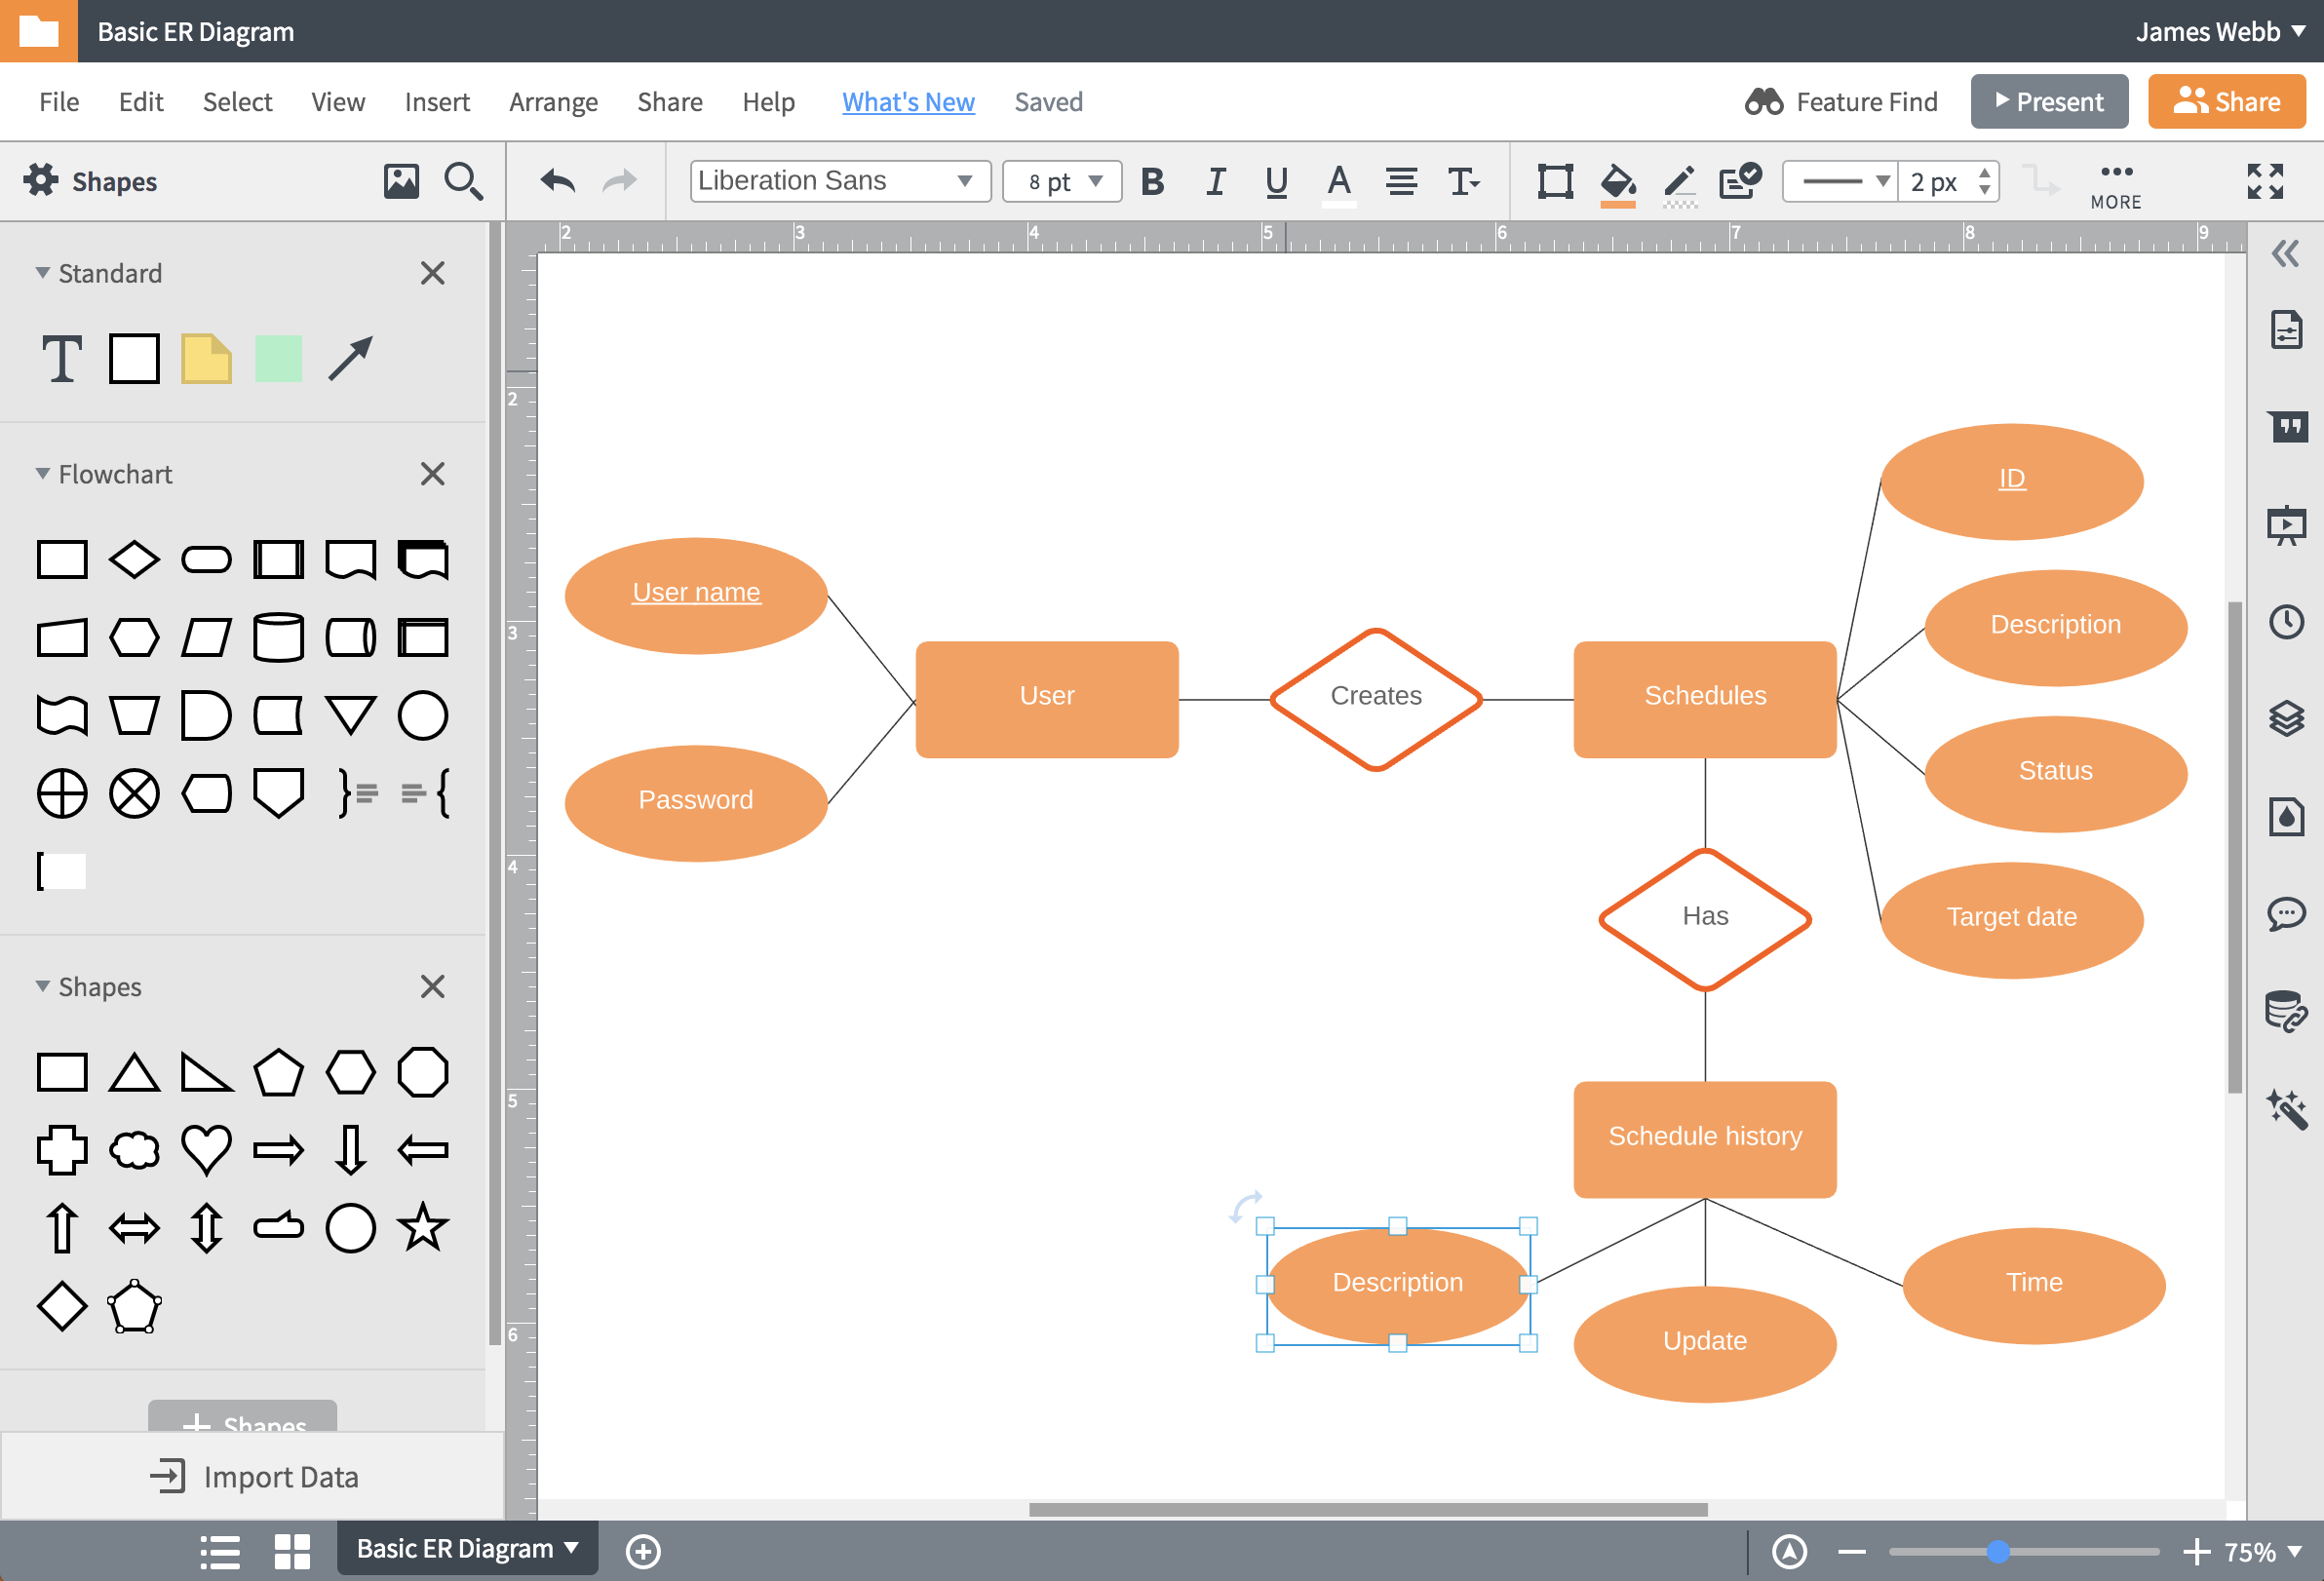Open the Edit menu
Screen dimensions: 2324x1581
[x=141, y=100]
